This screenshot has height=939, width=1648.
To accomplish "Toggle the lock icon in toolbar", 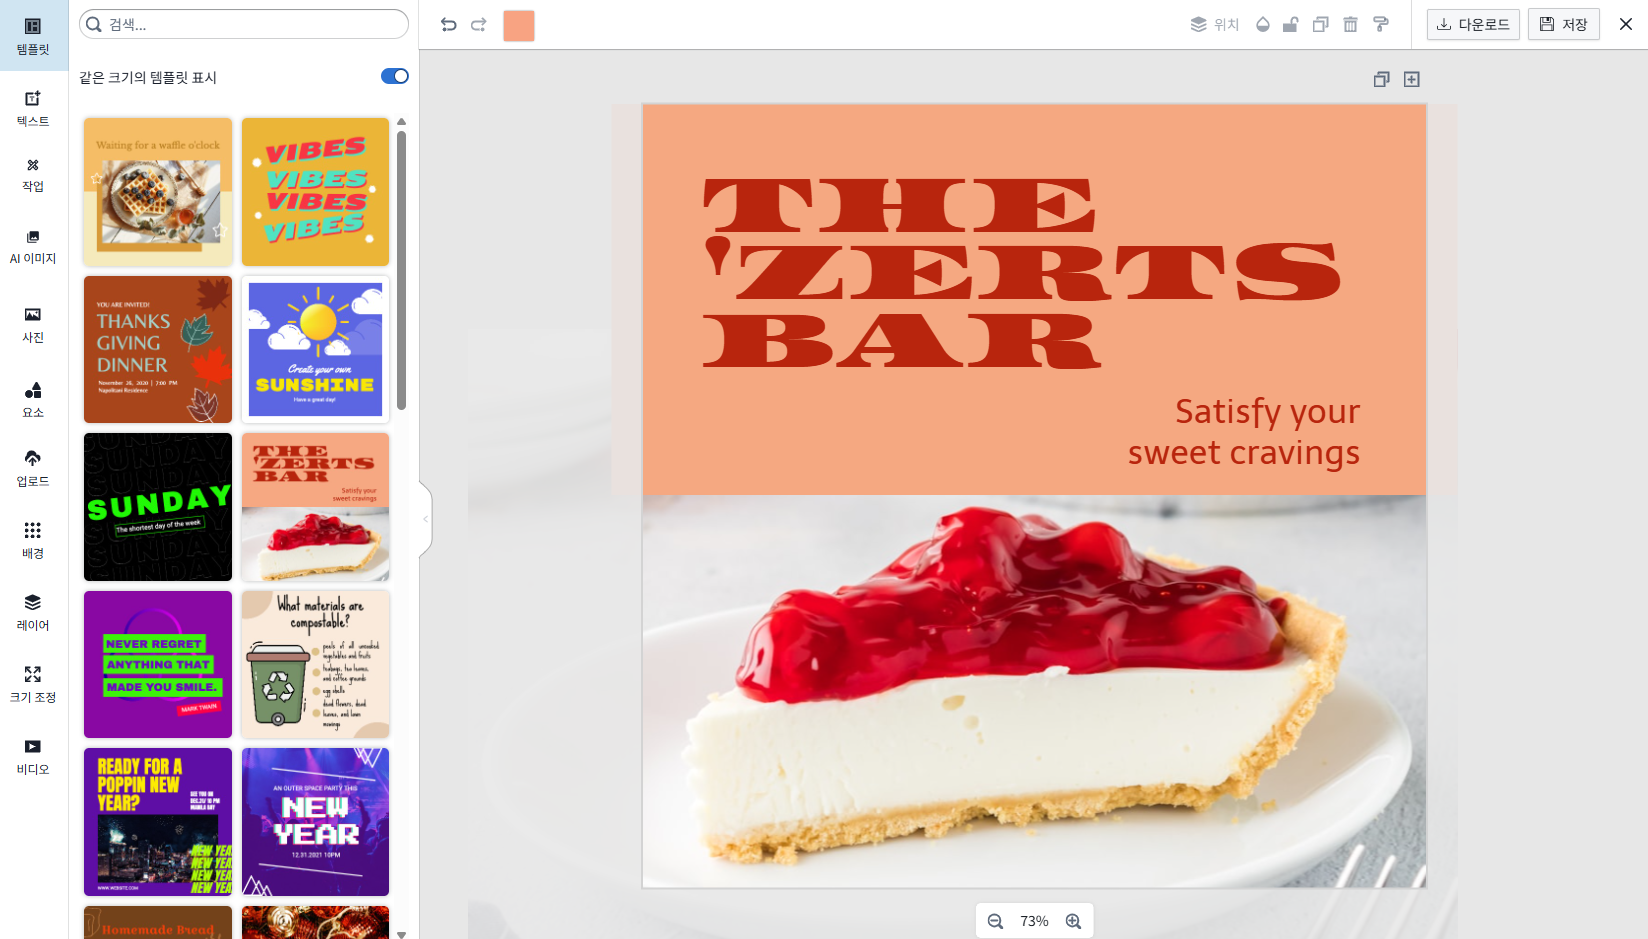I will [1291, 25].
